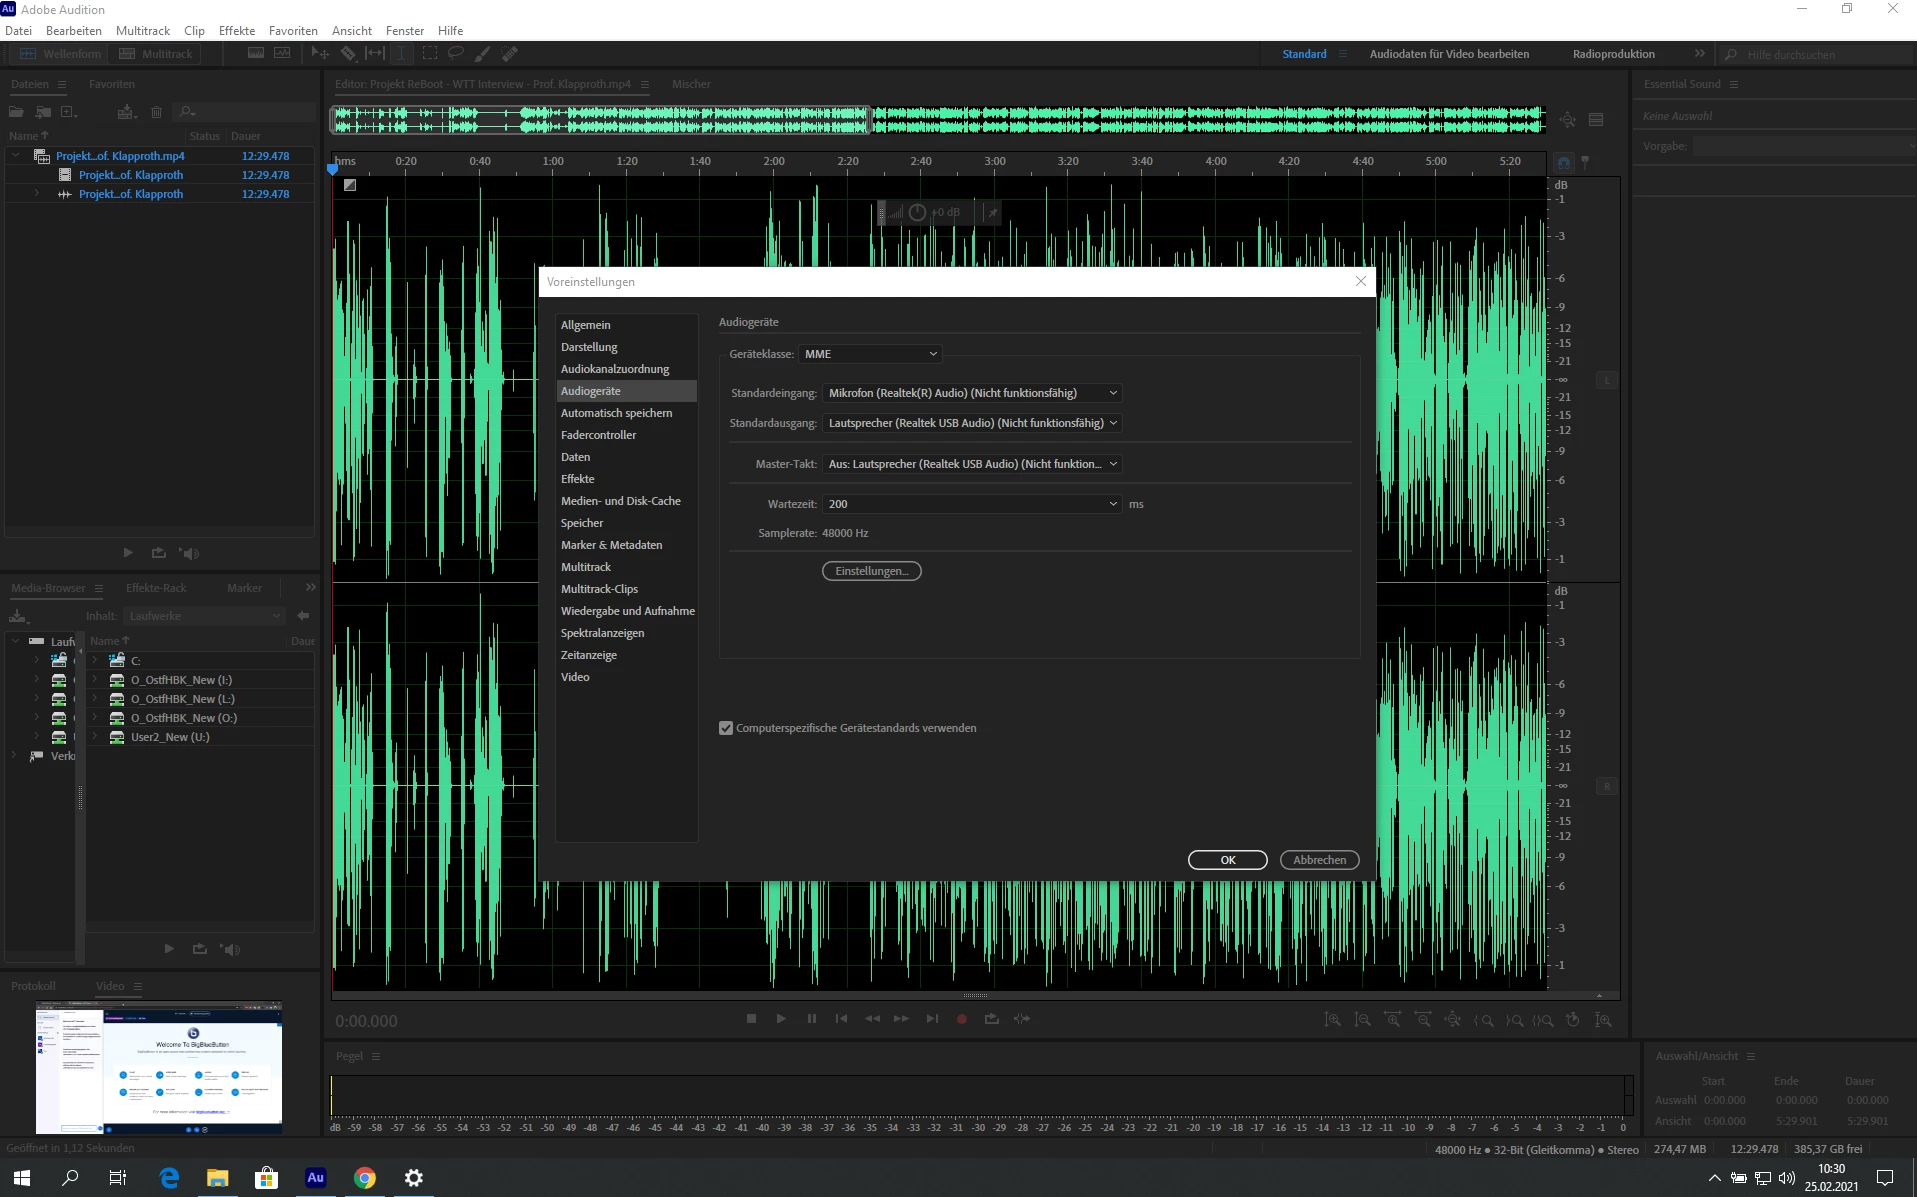Toggle auto-play in the Dateien panel
This screenshot has width=1917, height=1197.
point(189,553)
